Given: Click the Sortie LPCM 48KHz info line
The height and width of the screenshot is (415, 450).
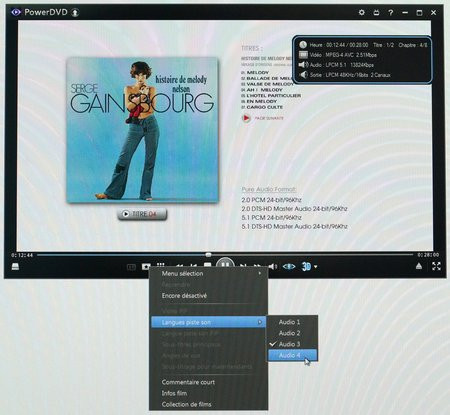Looking at the screenshot, I should pyautogui.click(x=345, y=75).
